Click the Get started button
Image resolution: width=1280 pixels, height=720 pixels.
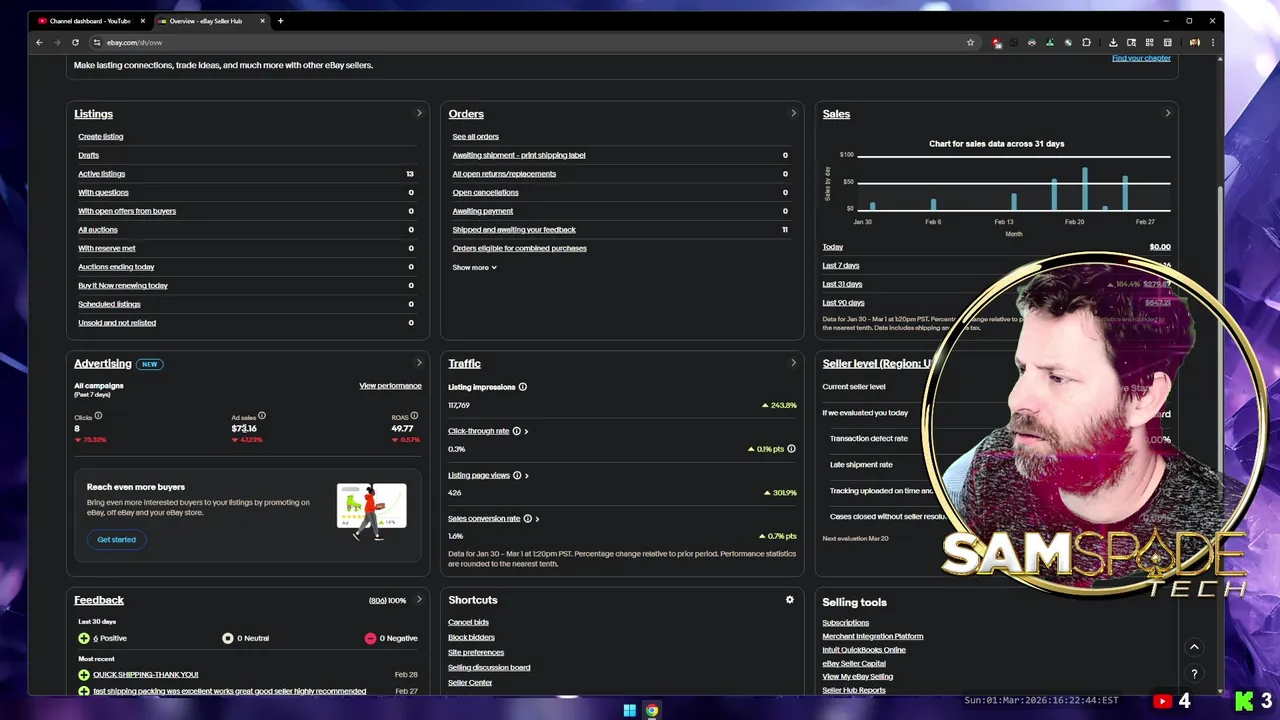pyautogui.click(x=116, y=539)
